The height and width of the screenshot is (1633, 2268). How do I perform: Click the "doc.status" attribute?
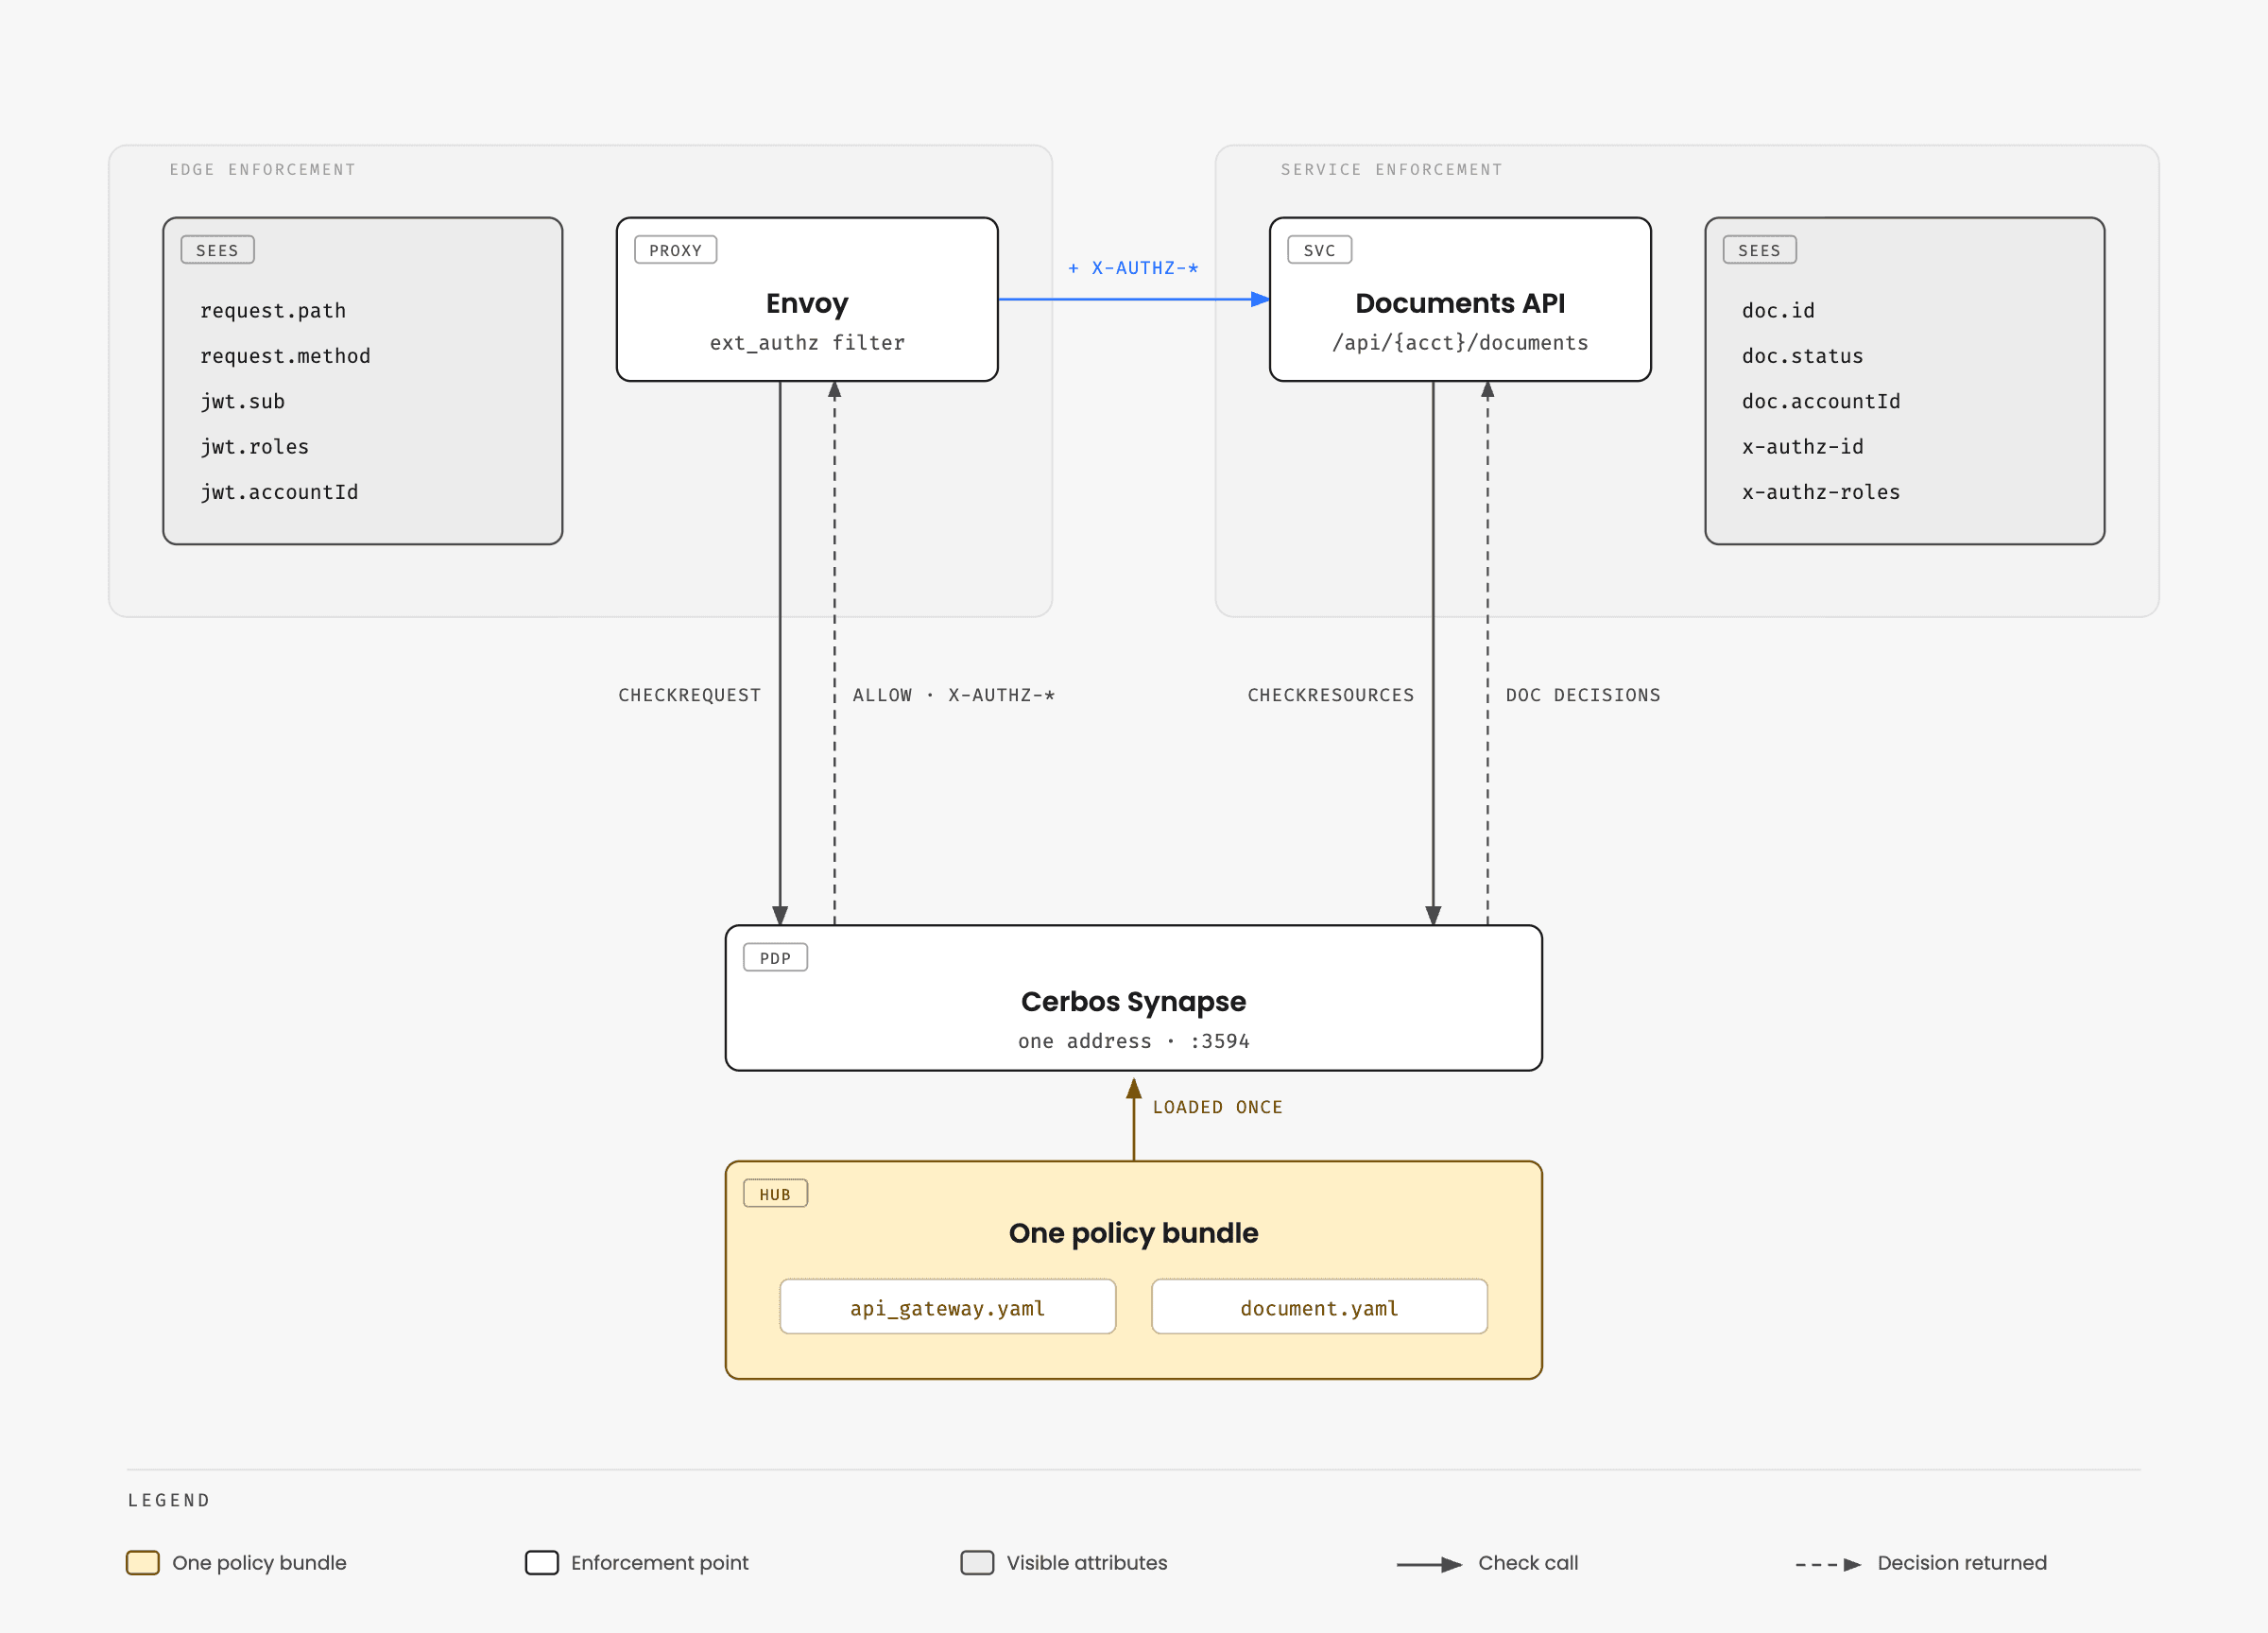click(1803, 356)
